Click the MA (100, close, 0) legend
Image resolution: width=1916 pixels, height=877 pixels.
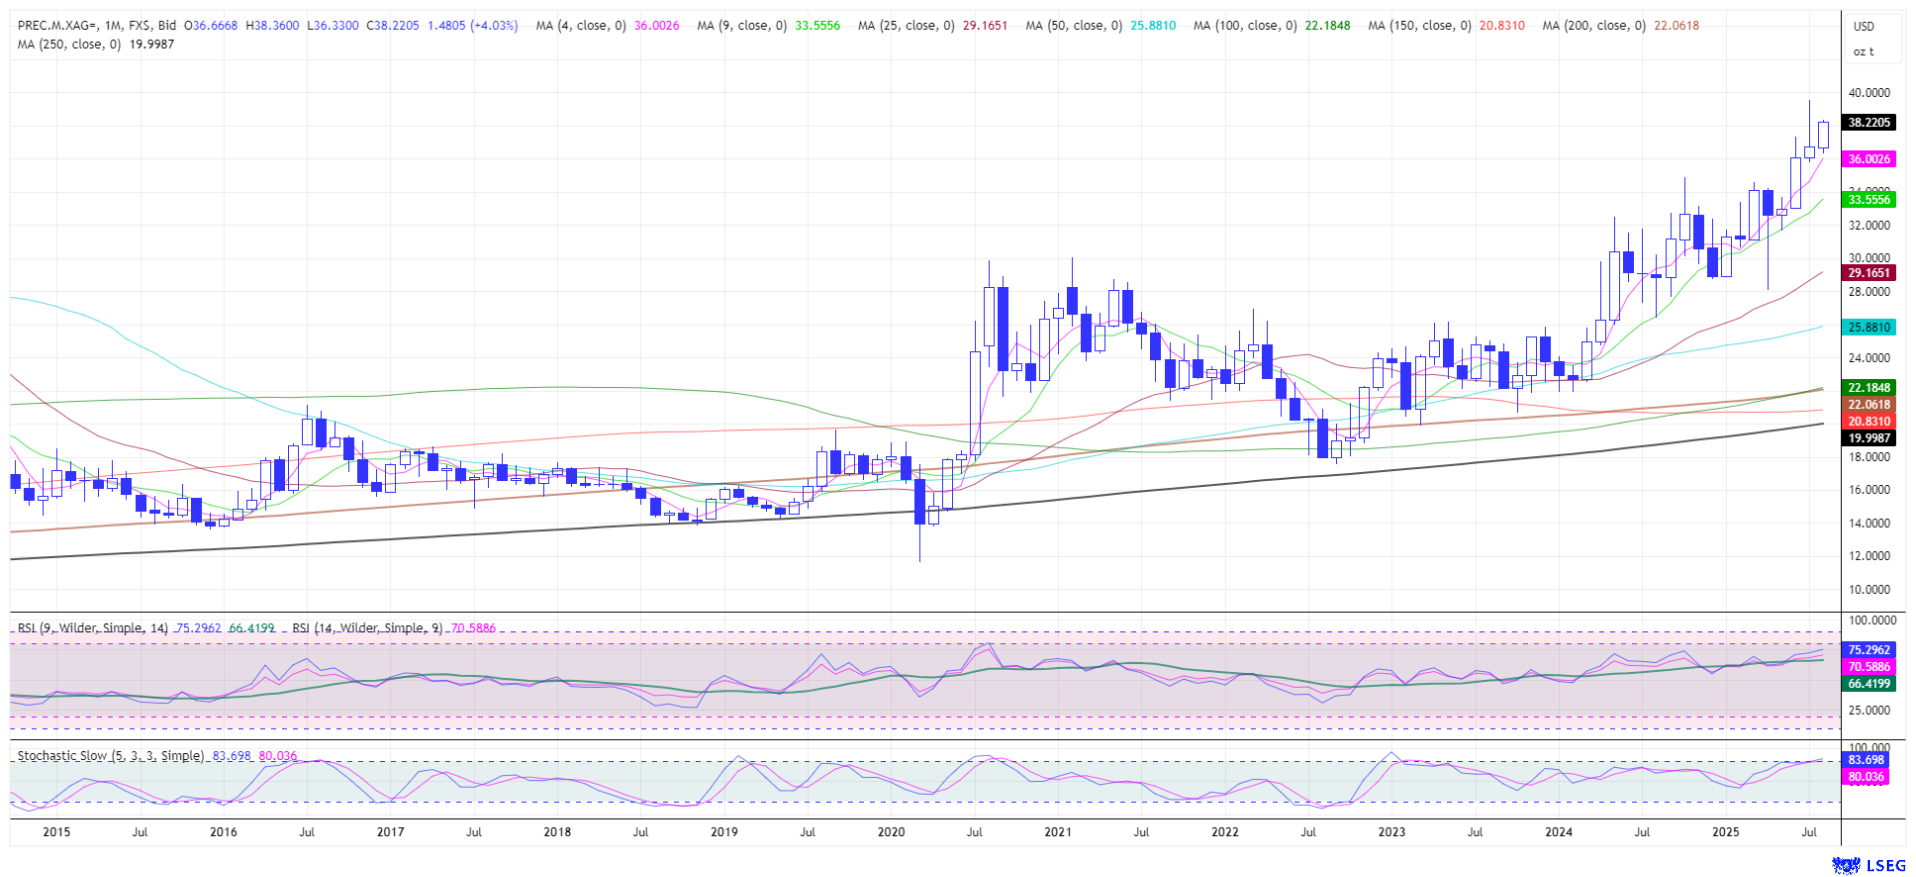(x=1244, y=25)
